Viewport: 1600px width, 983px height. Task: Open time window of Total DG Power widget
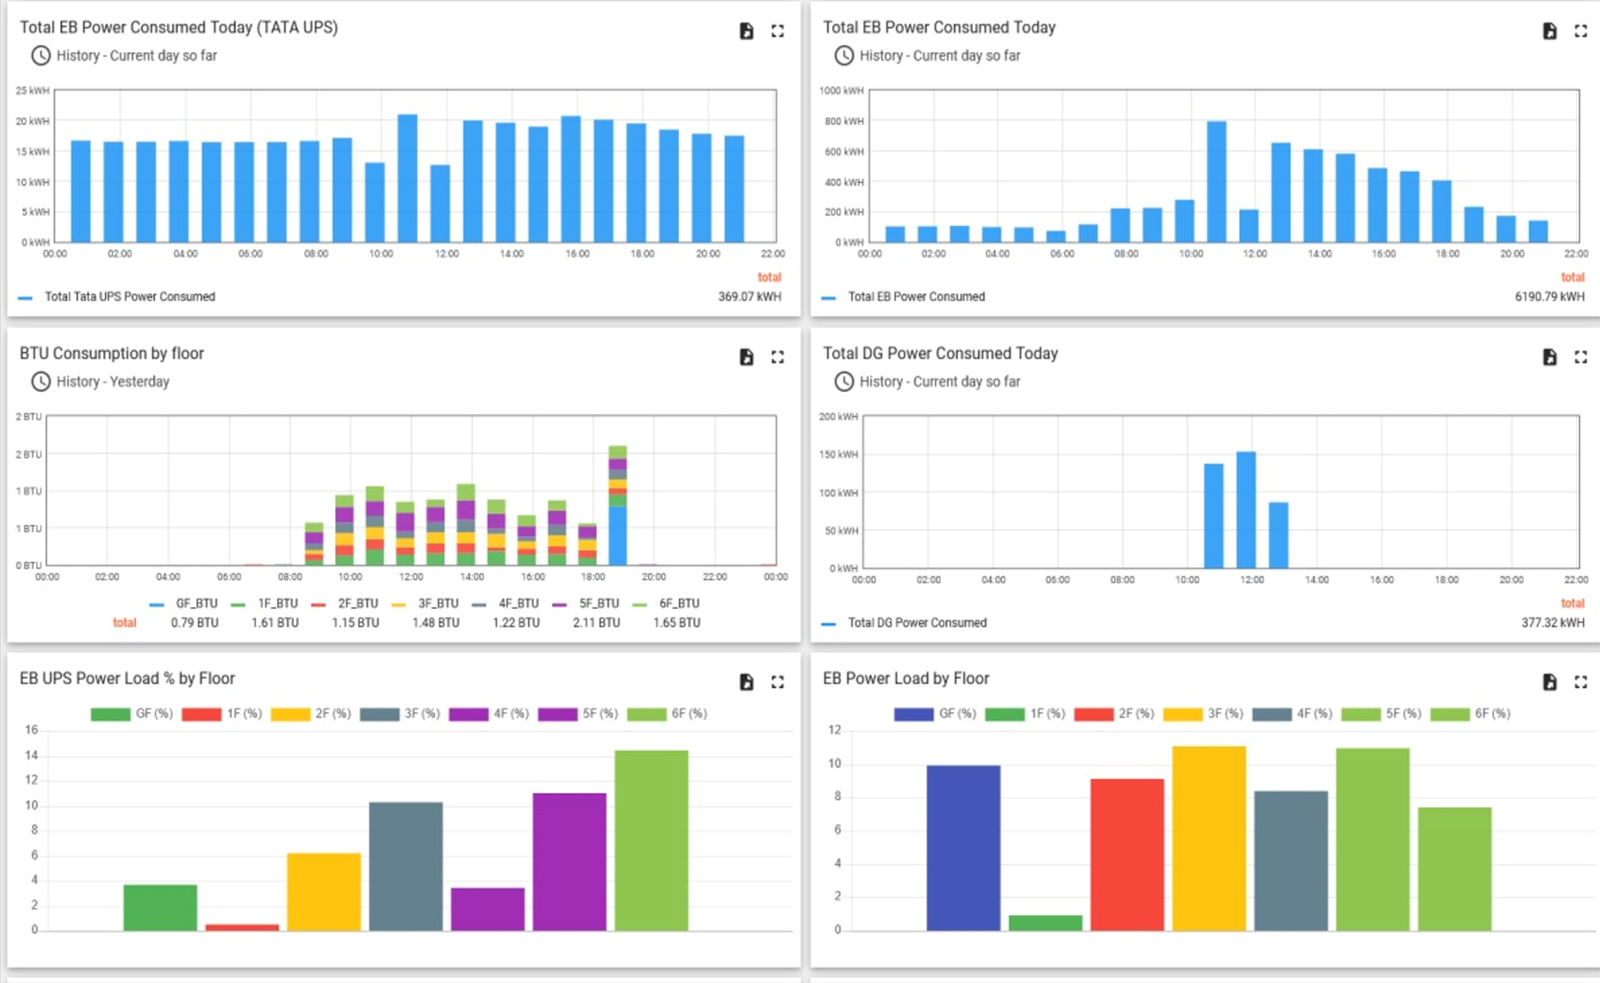[926, 382]
